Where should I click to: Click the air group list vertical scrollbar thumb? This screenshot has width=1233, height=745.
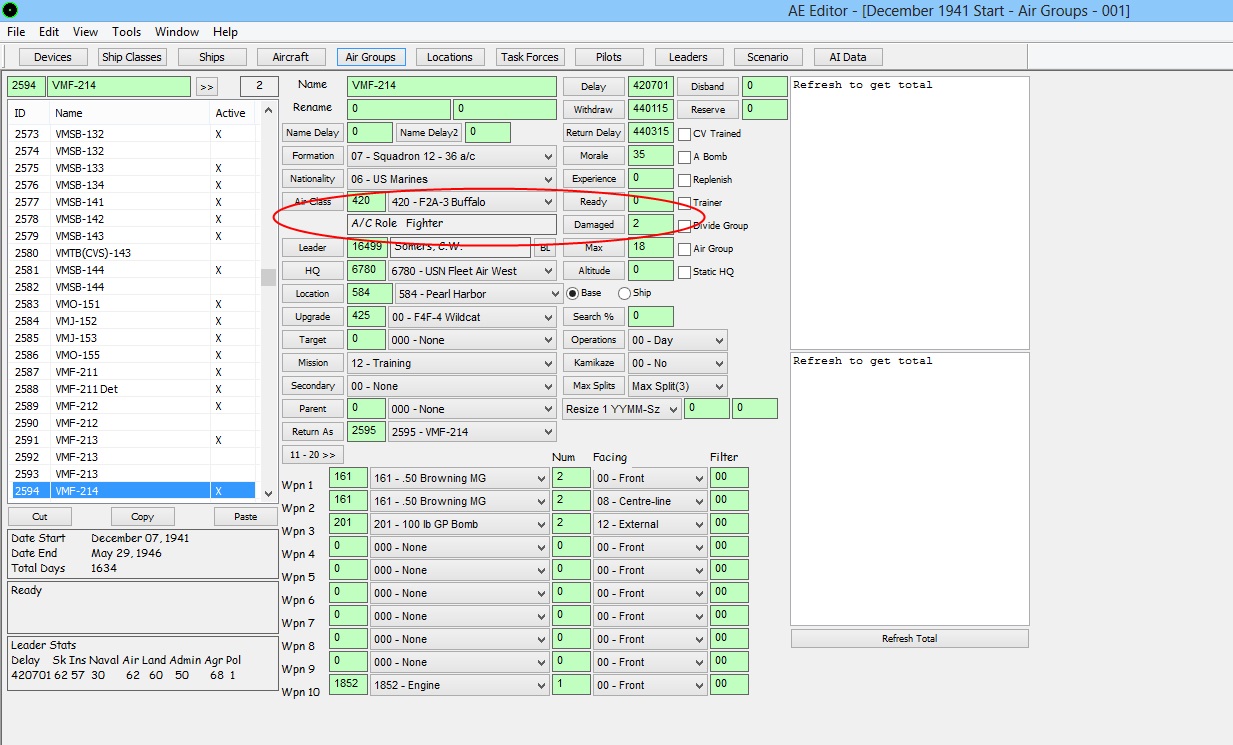point(268,277)
